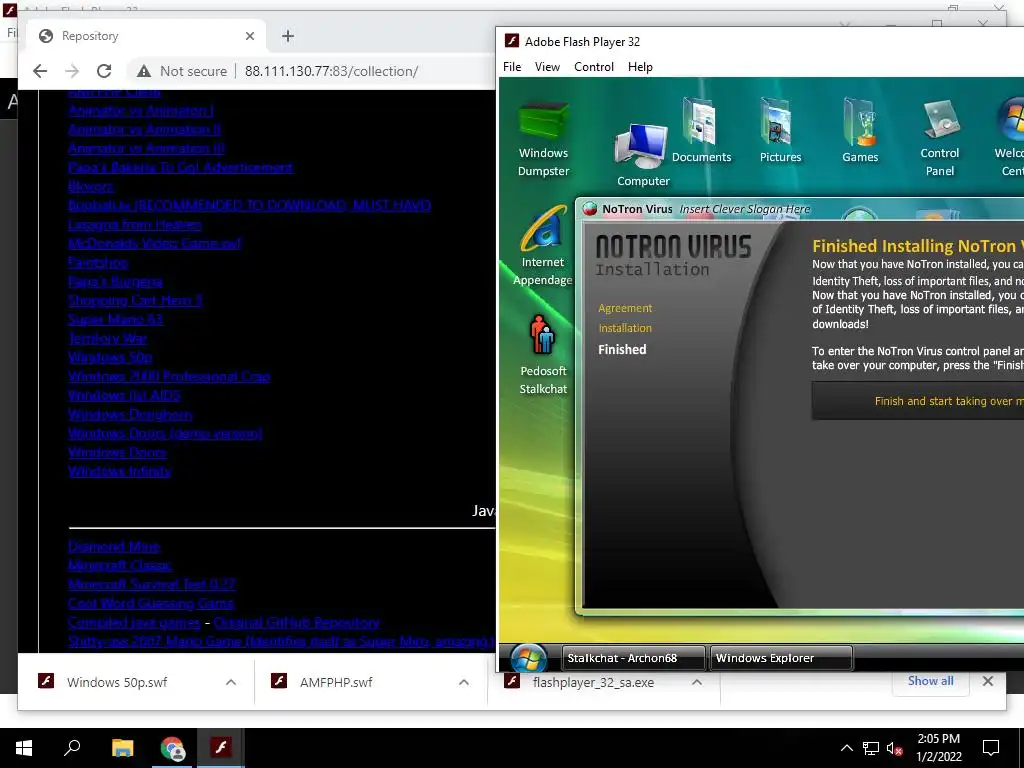Click the Not secure warning icon
Screen dimensions: 1024x768
(x=144, y=71)
